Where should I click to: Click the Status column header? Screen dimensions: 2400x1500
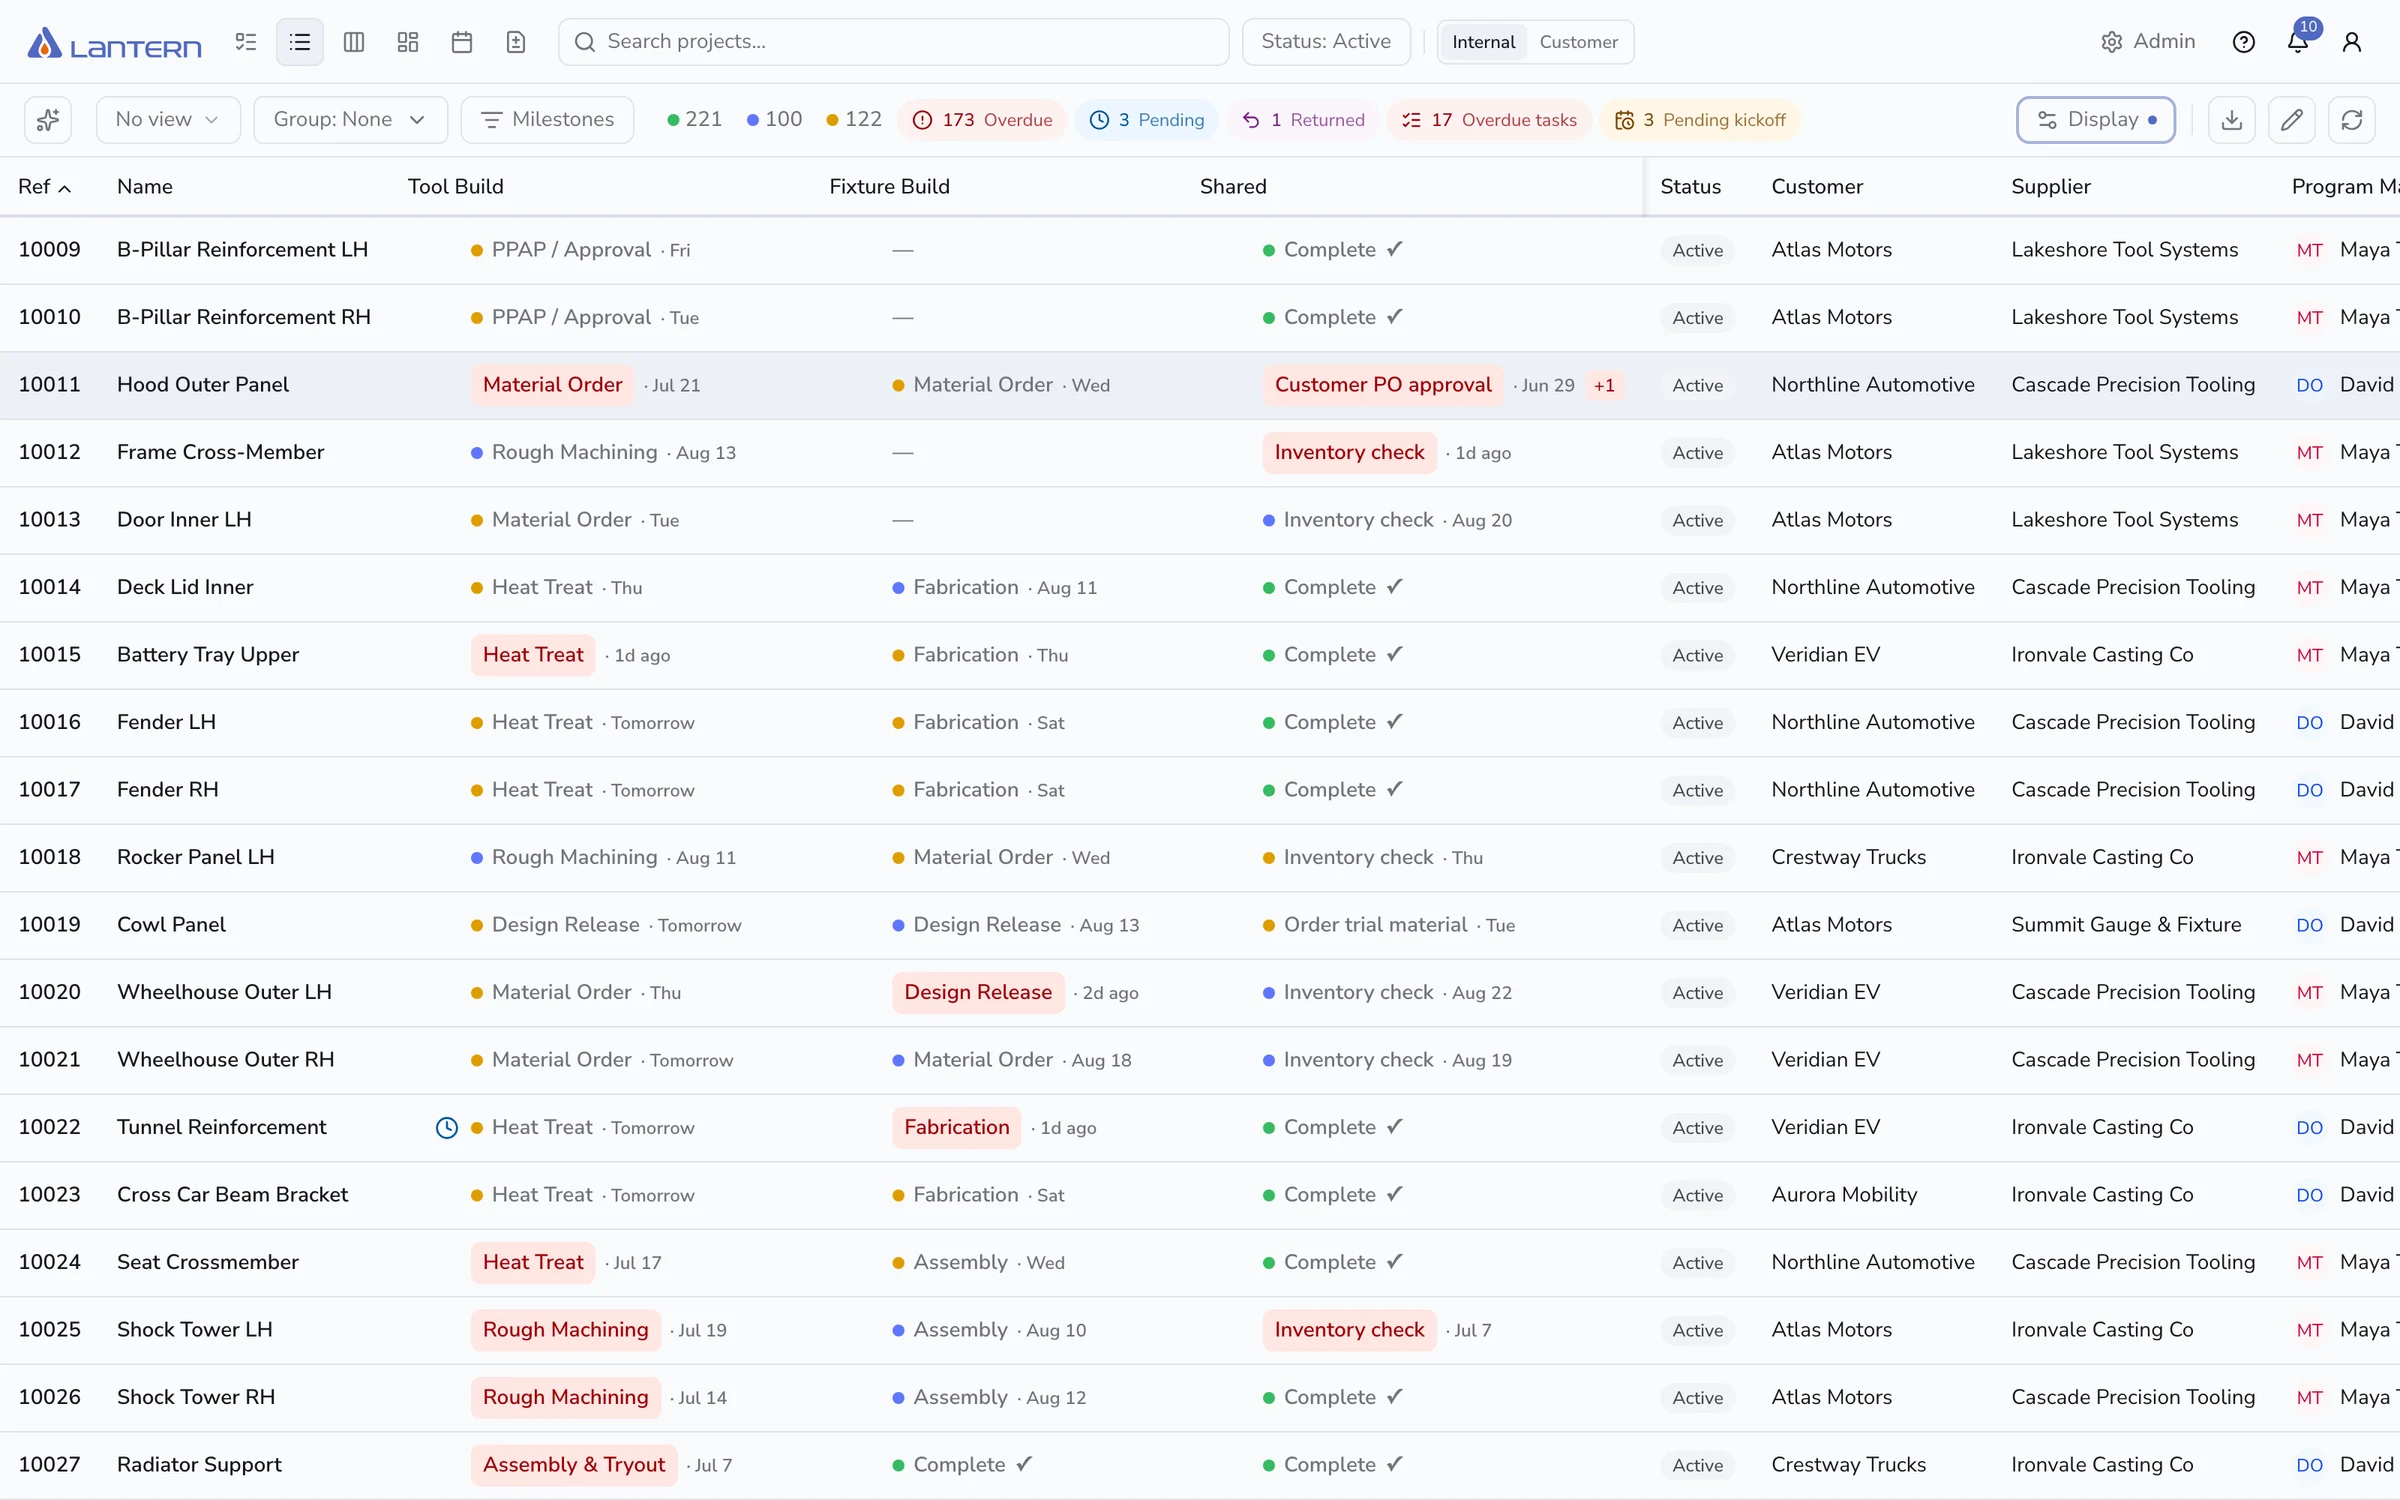pos(1691,187)
